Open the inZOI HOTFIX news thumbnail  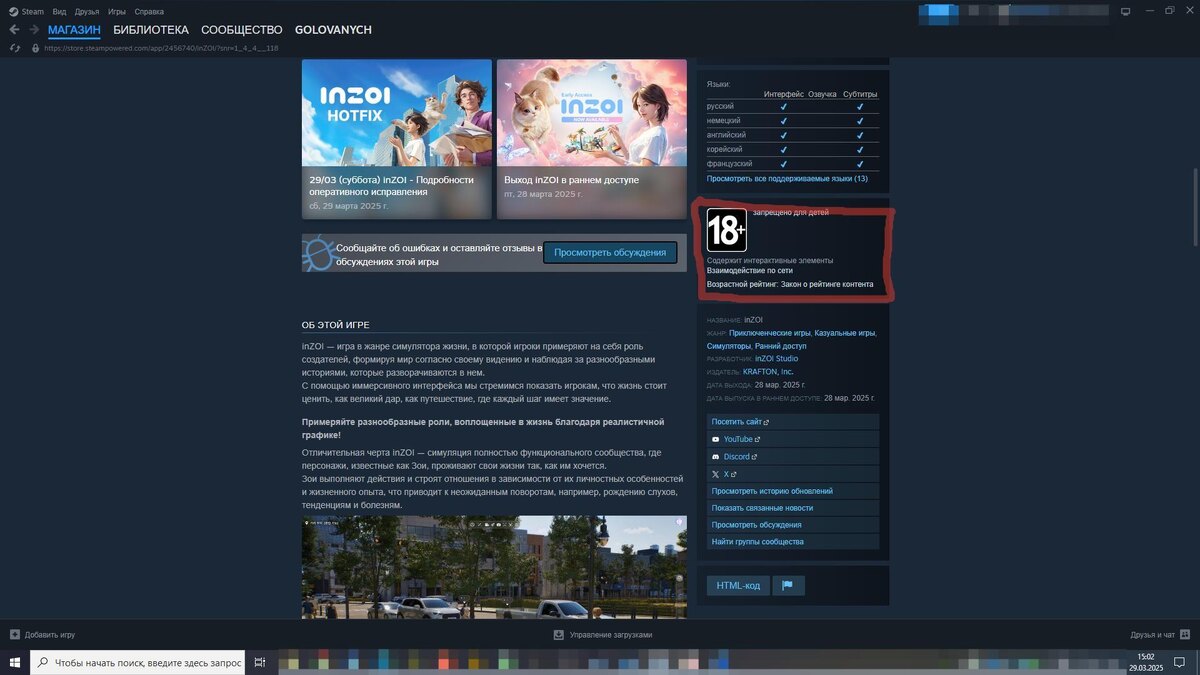click(x=397, y=112)
